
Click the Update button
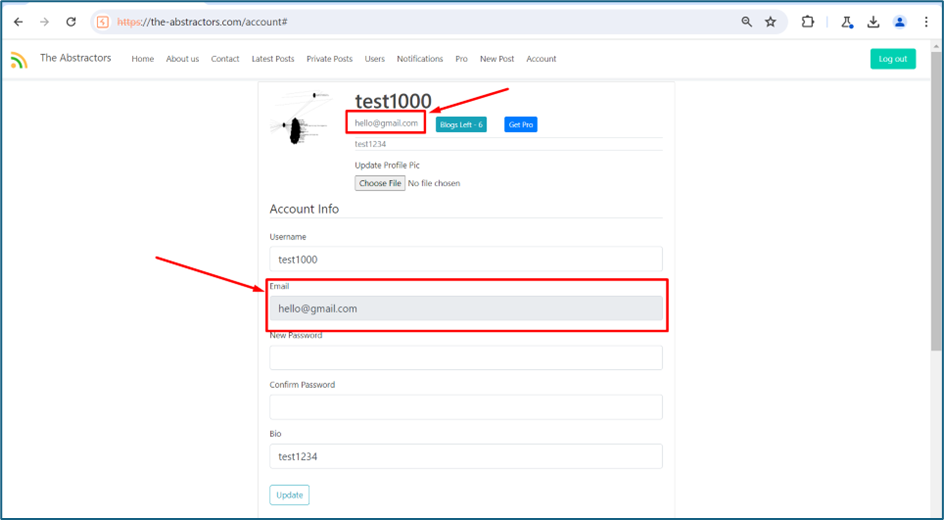click(290, 495)
